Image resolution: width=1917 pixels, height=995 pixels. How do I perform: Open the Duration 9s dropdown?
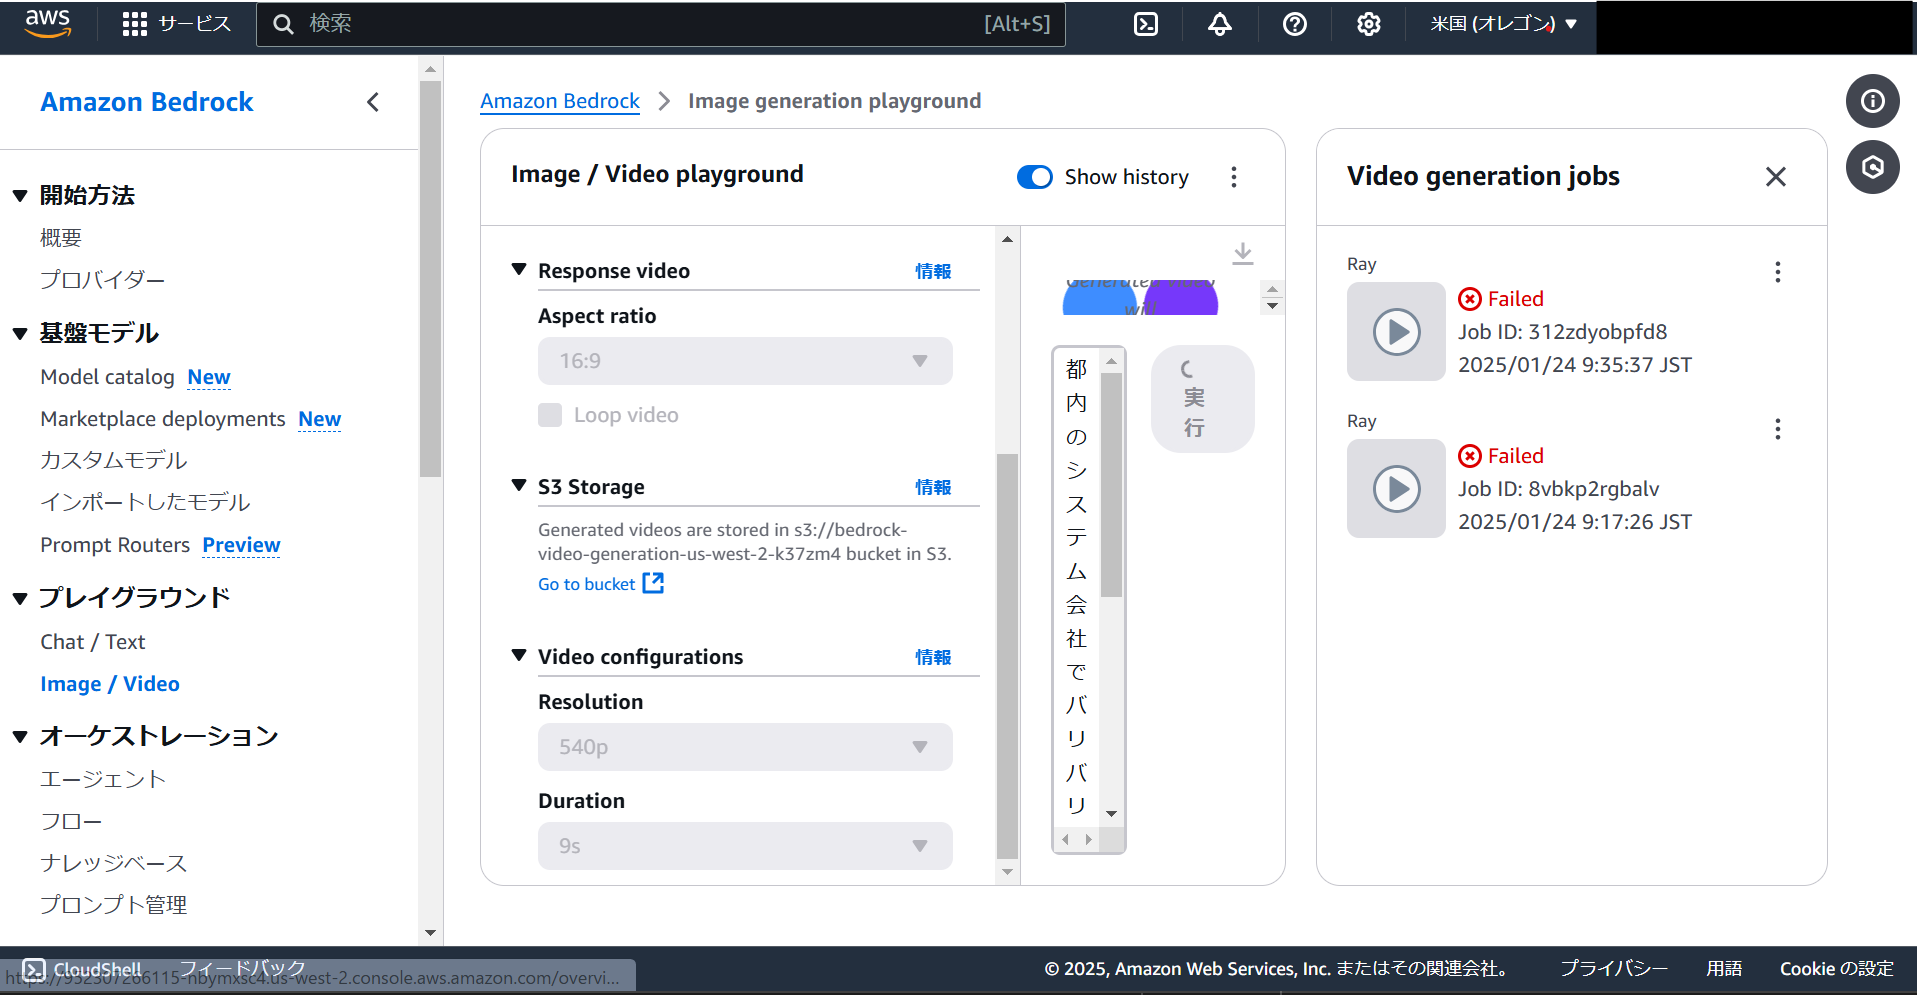tap(745, 846)
